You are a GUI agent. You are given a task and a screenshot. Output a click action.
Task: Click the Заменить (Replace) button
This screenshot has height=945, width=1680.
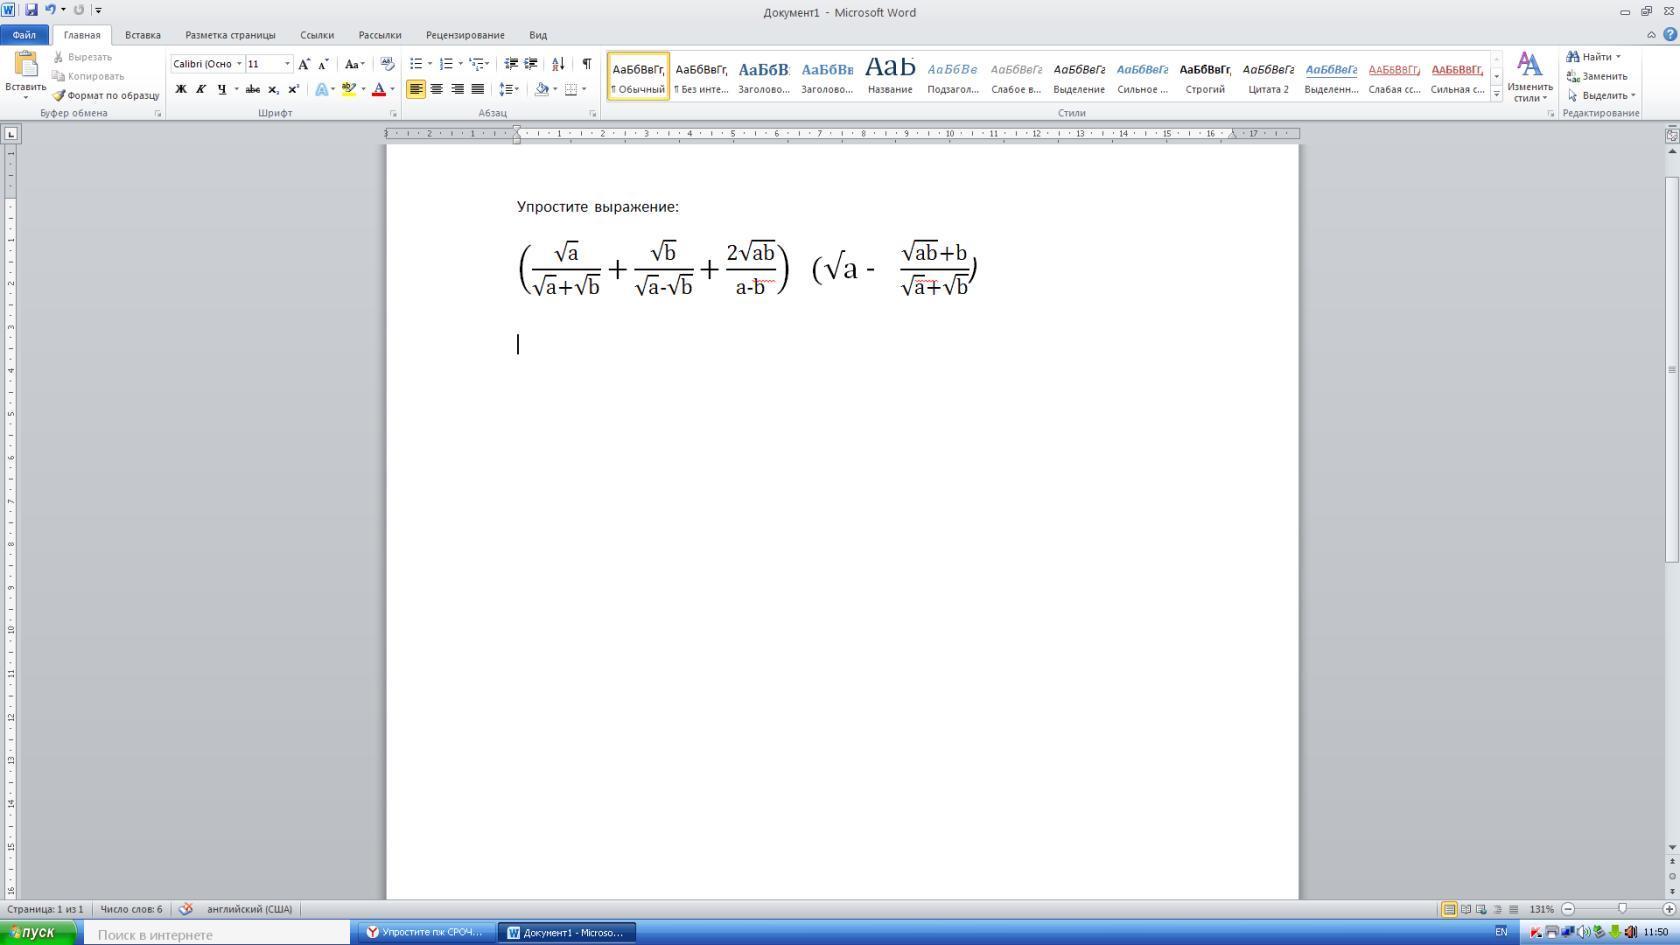[1597, 76]
